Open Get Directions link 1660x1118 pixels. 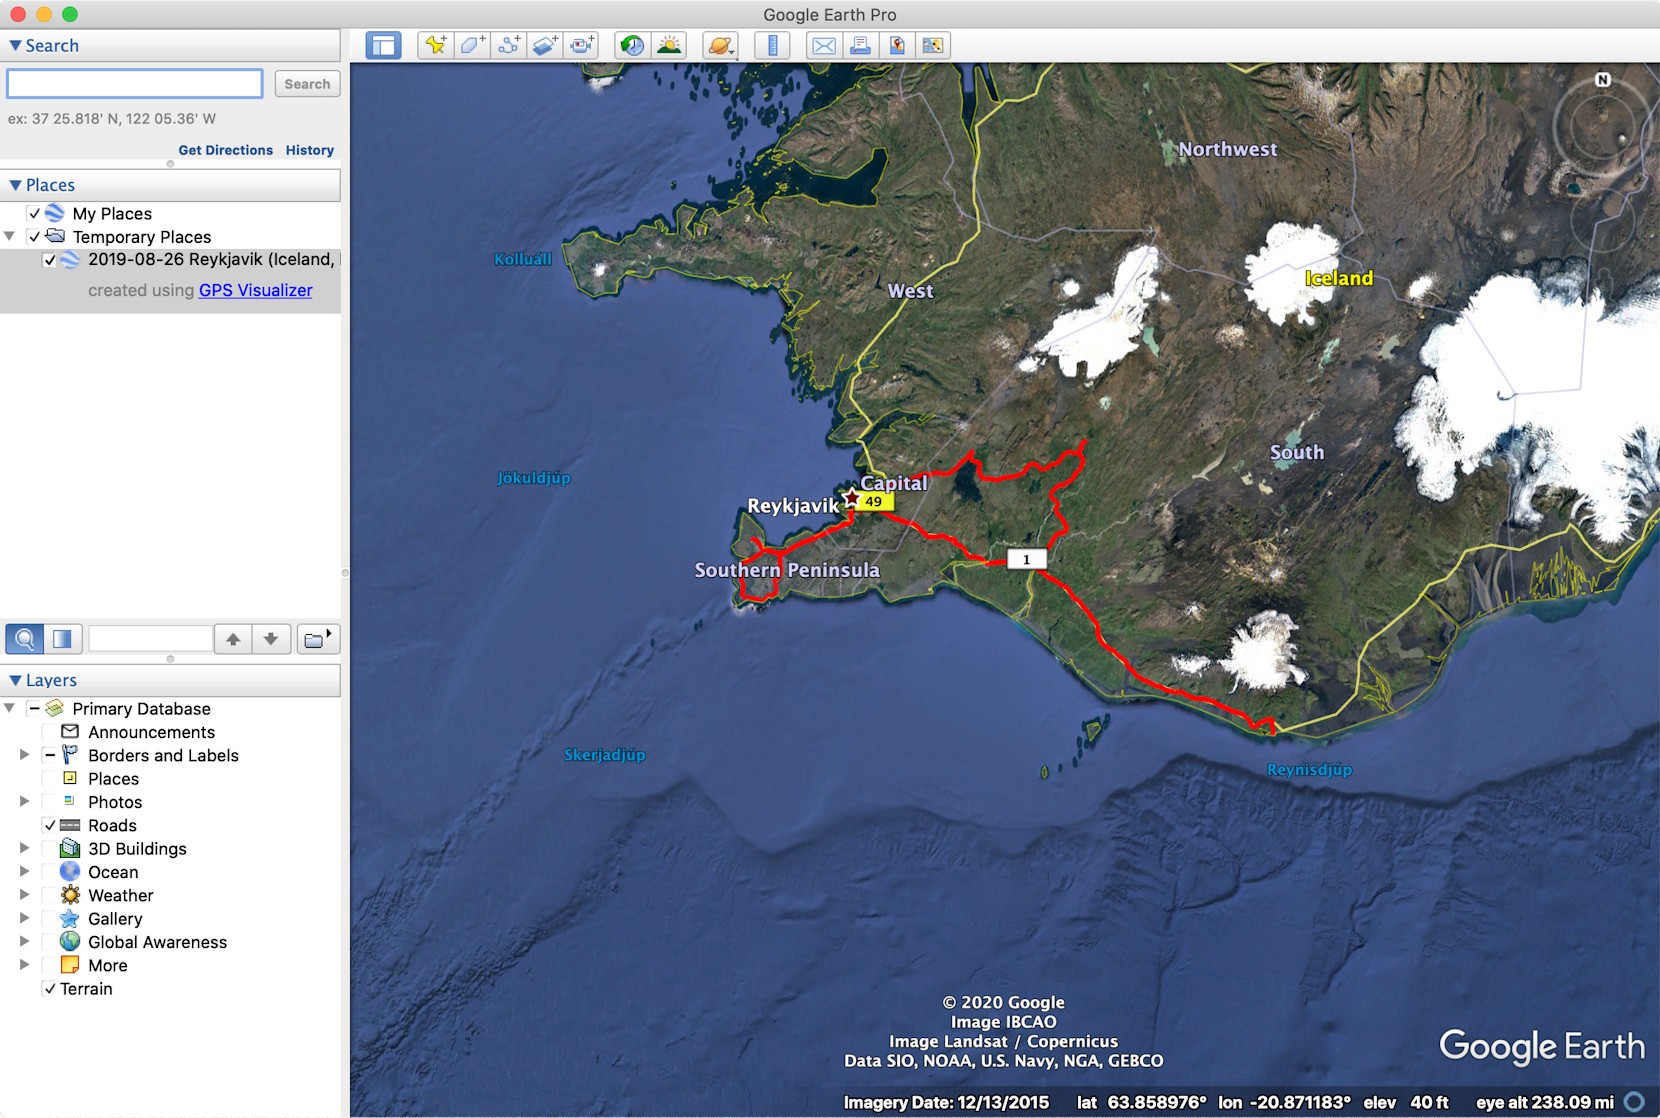pos(225,150)
